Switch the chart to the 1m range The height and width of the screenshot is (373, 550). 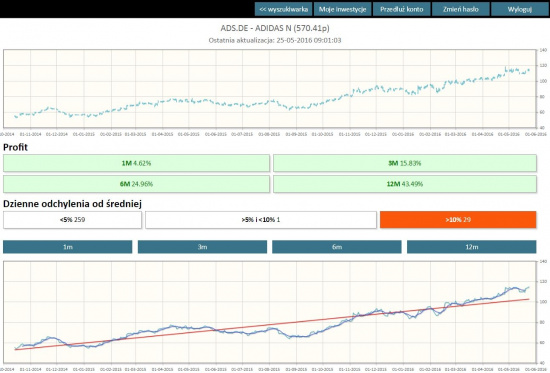pos(68,247)
